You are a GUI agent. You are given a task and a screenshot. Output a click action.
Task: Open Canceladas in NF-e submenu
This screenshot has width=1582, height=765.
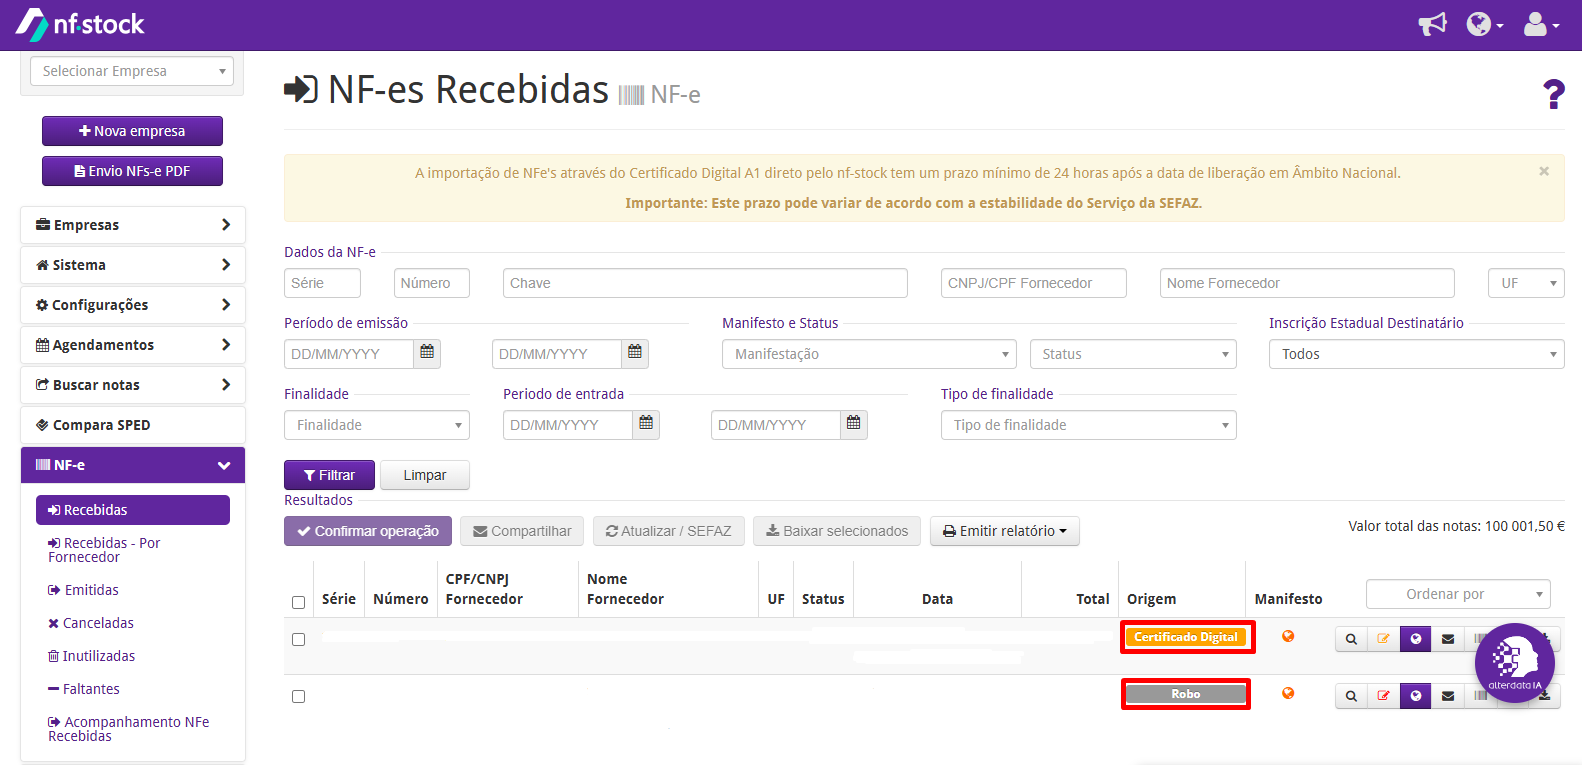[91, 623]
